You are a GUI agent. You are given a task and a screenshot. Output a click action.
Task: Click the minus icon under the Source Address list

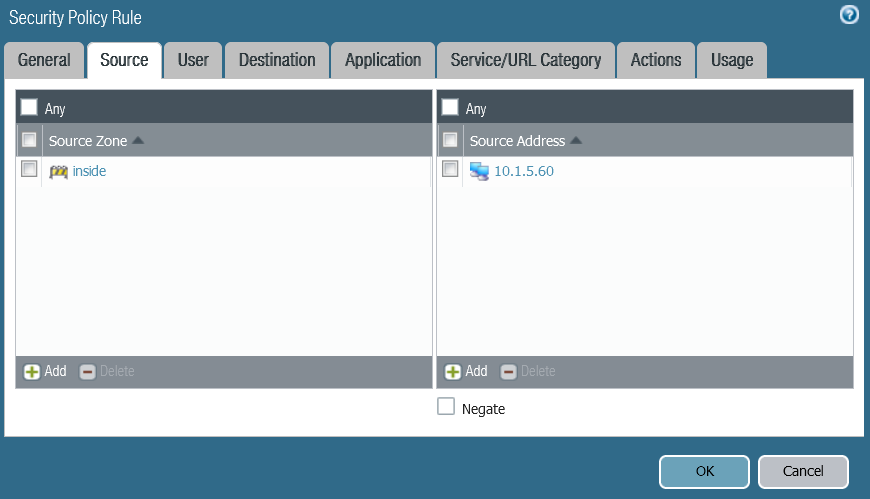(x=508, y=371)
